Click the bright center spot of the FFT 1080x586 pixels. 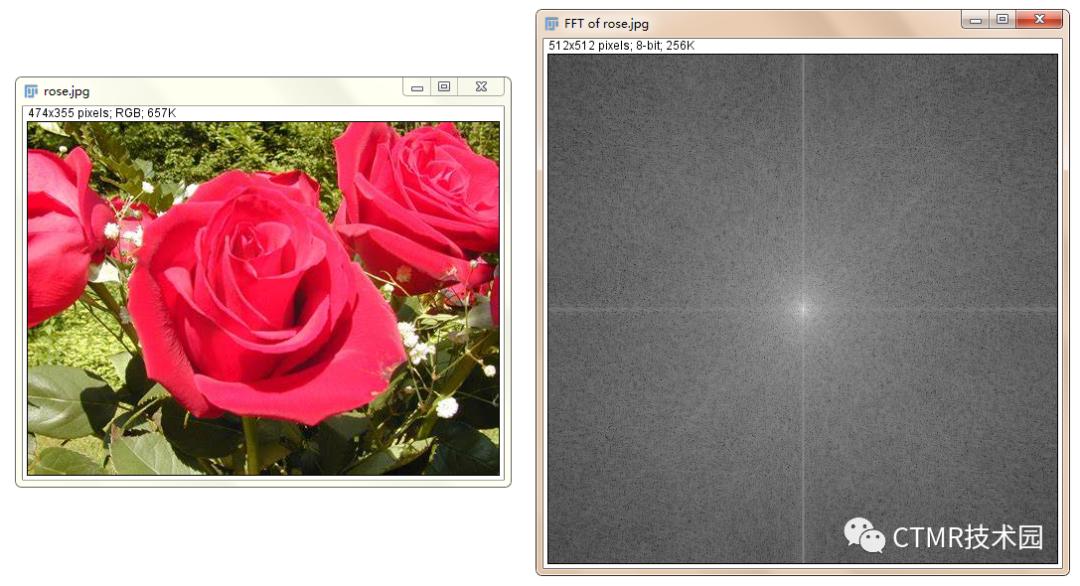tap(803, 308)
